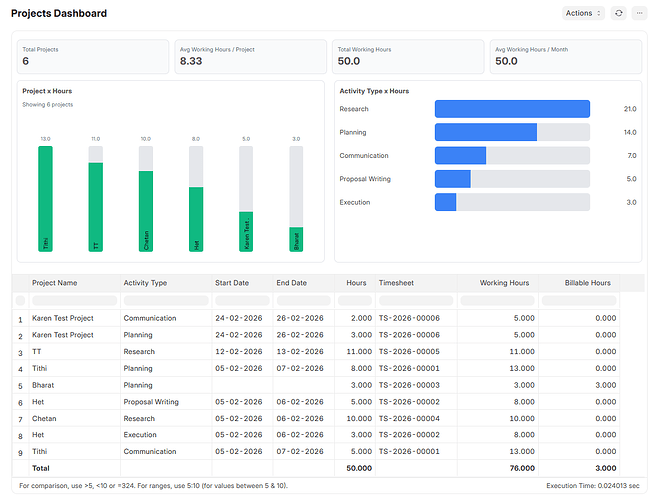Click the Total Projects number card

[92, 57]
